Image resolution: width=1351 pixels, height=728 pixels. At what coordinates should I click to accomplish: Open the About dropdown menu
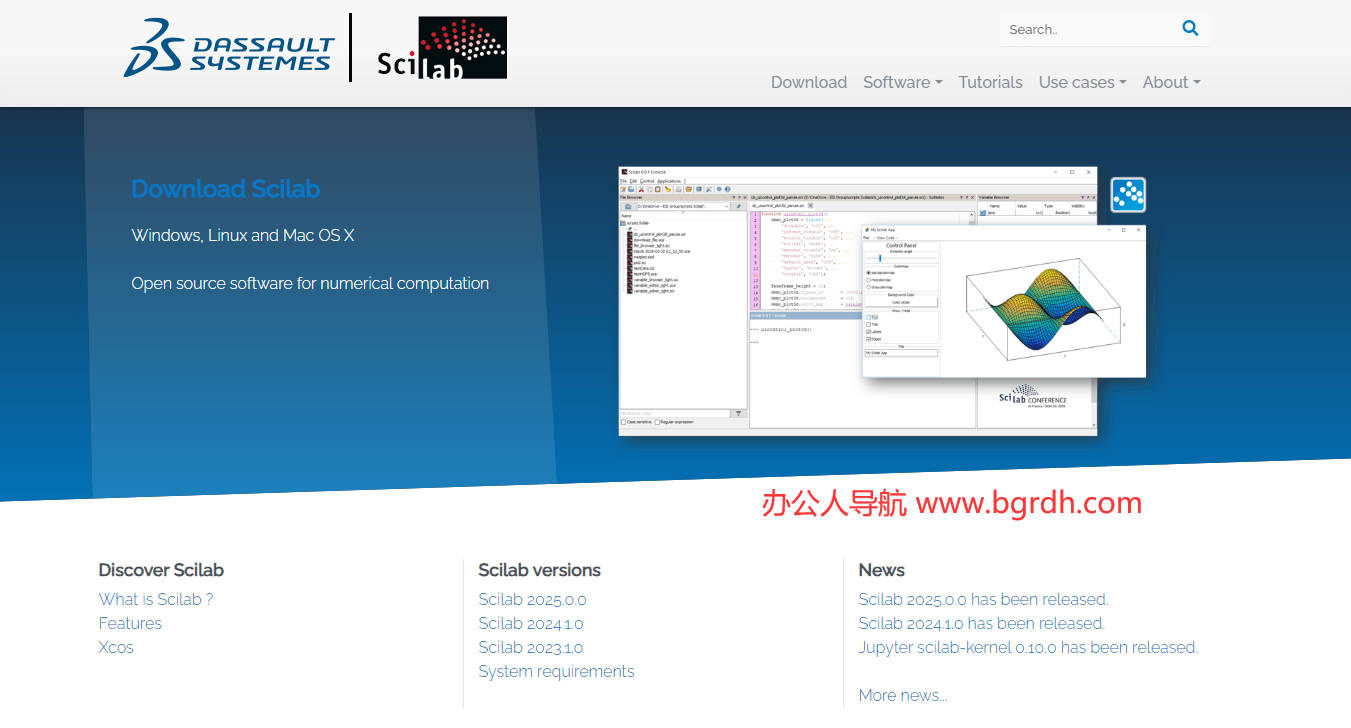[x=1171, y=82]
